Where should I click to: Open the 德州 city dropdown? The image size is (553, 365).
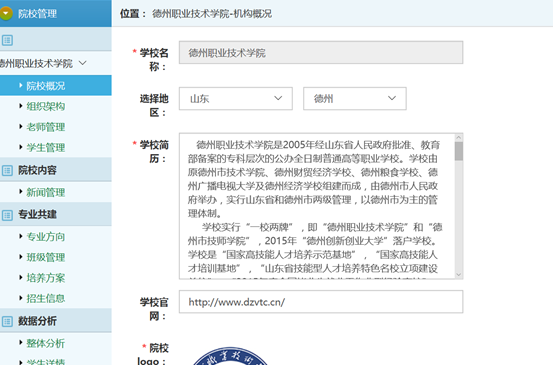(x=355, y=98)
